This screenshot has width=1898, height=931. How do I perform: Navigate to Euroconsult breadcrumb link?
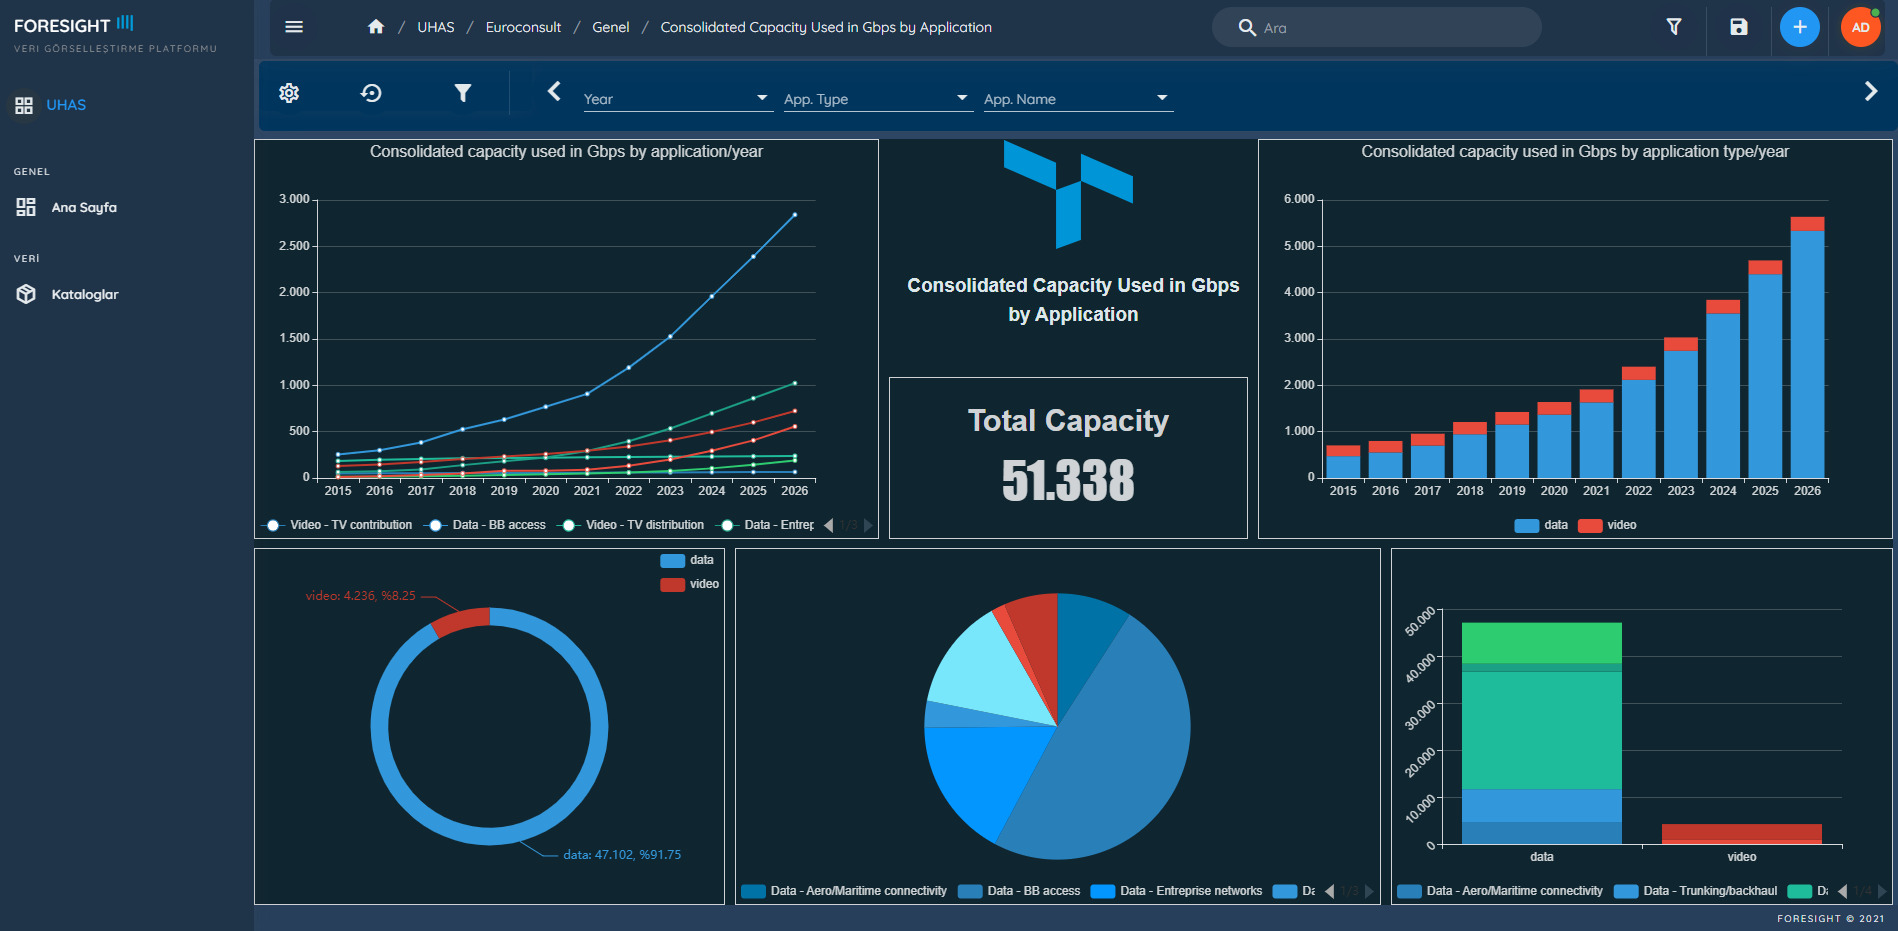click(x=523, y=27)
